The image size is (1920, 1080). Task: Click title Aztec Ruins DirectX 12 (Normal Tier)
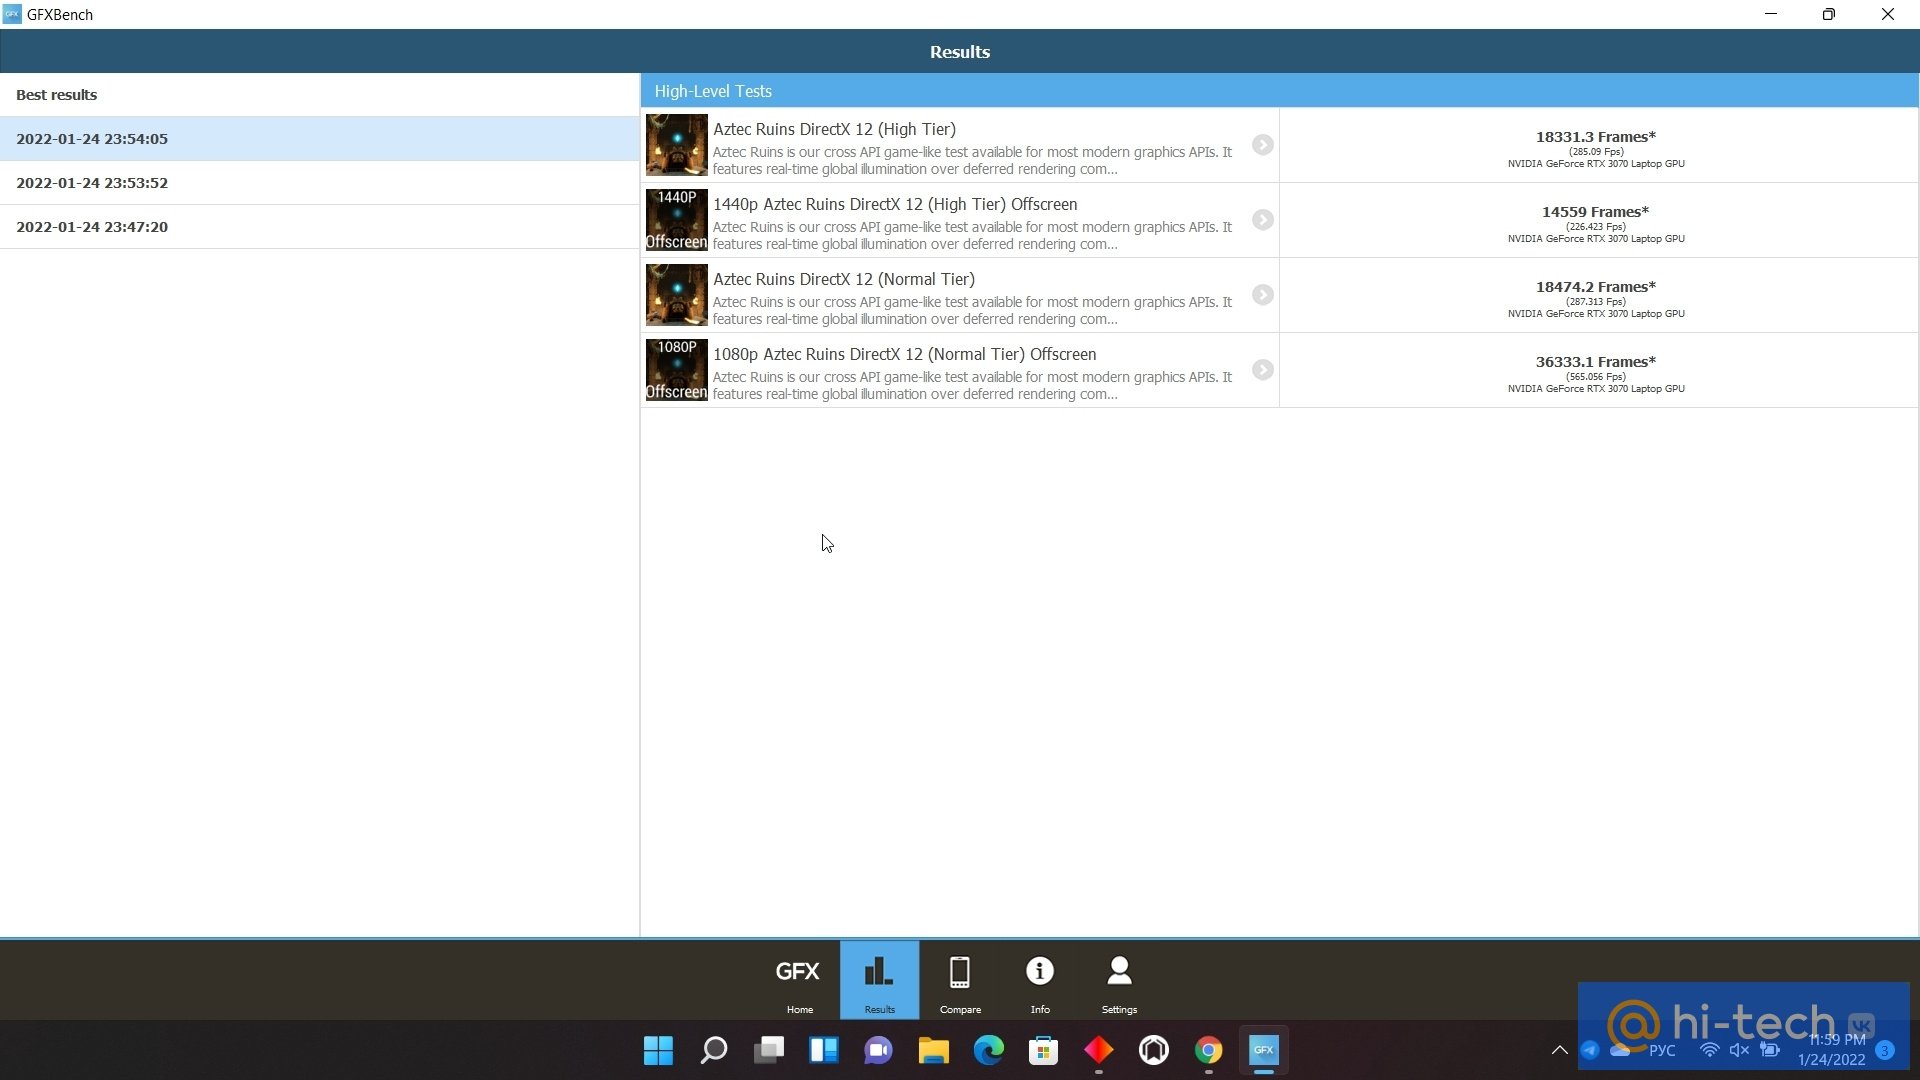(844, 279)
